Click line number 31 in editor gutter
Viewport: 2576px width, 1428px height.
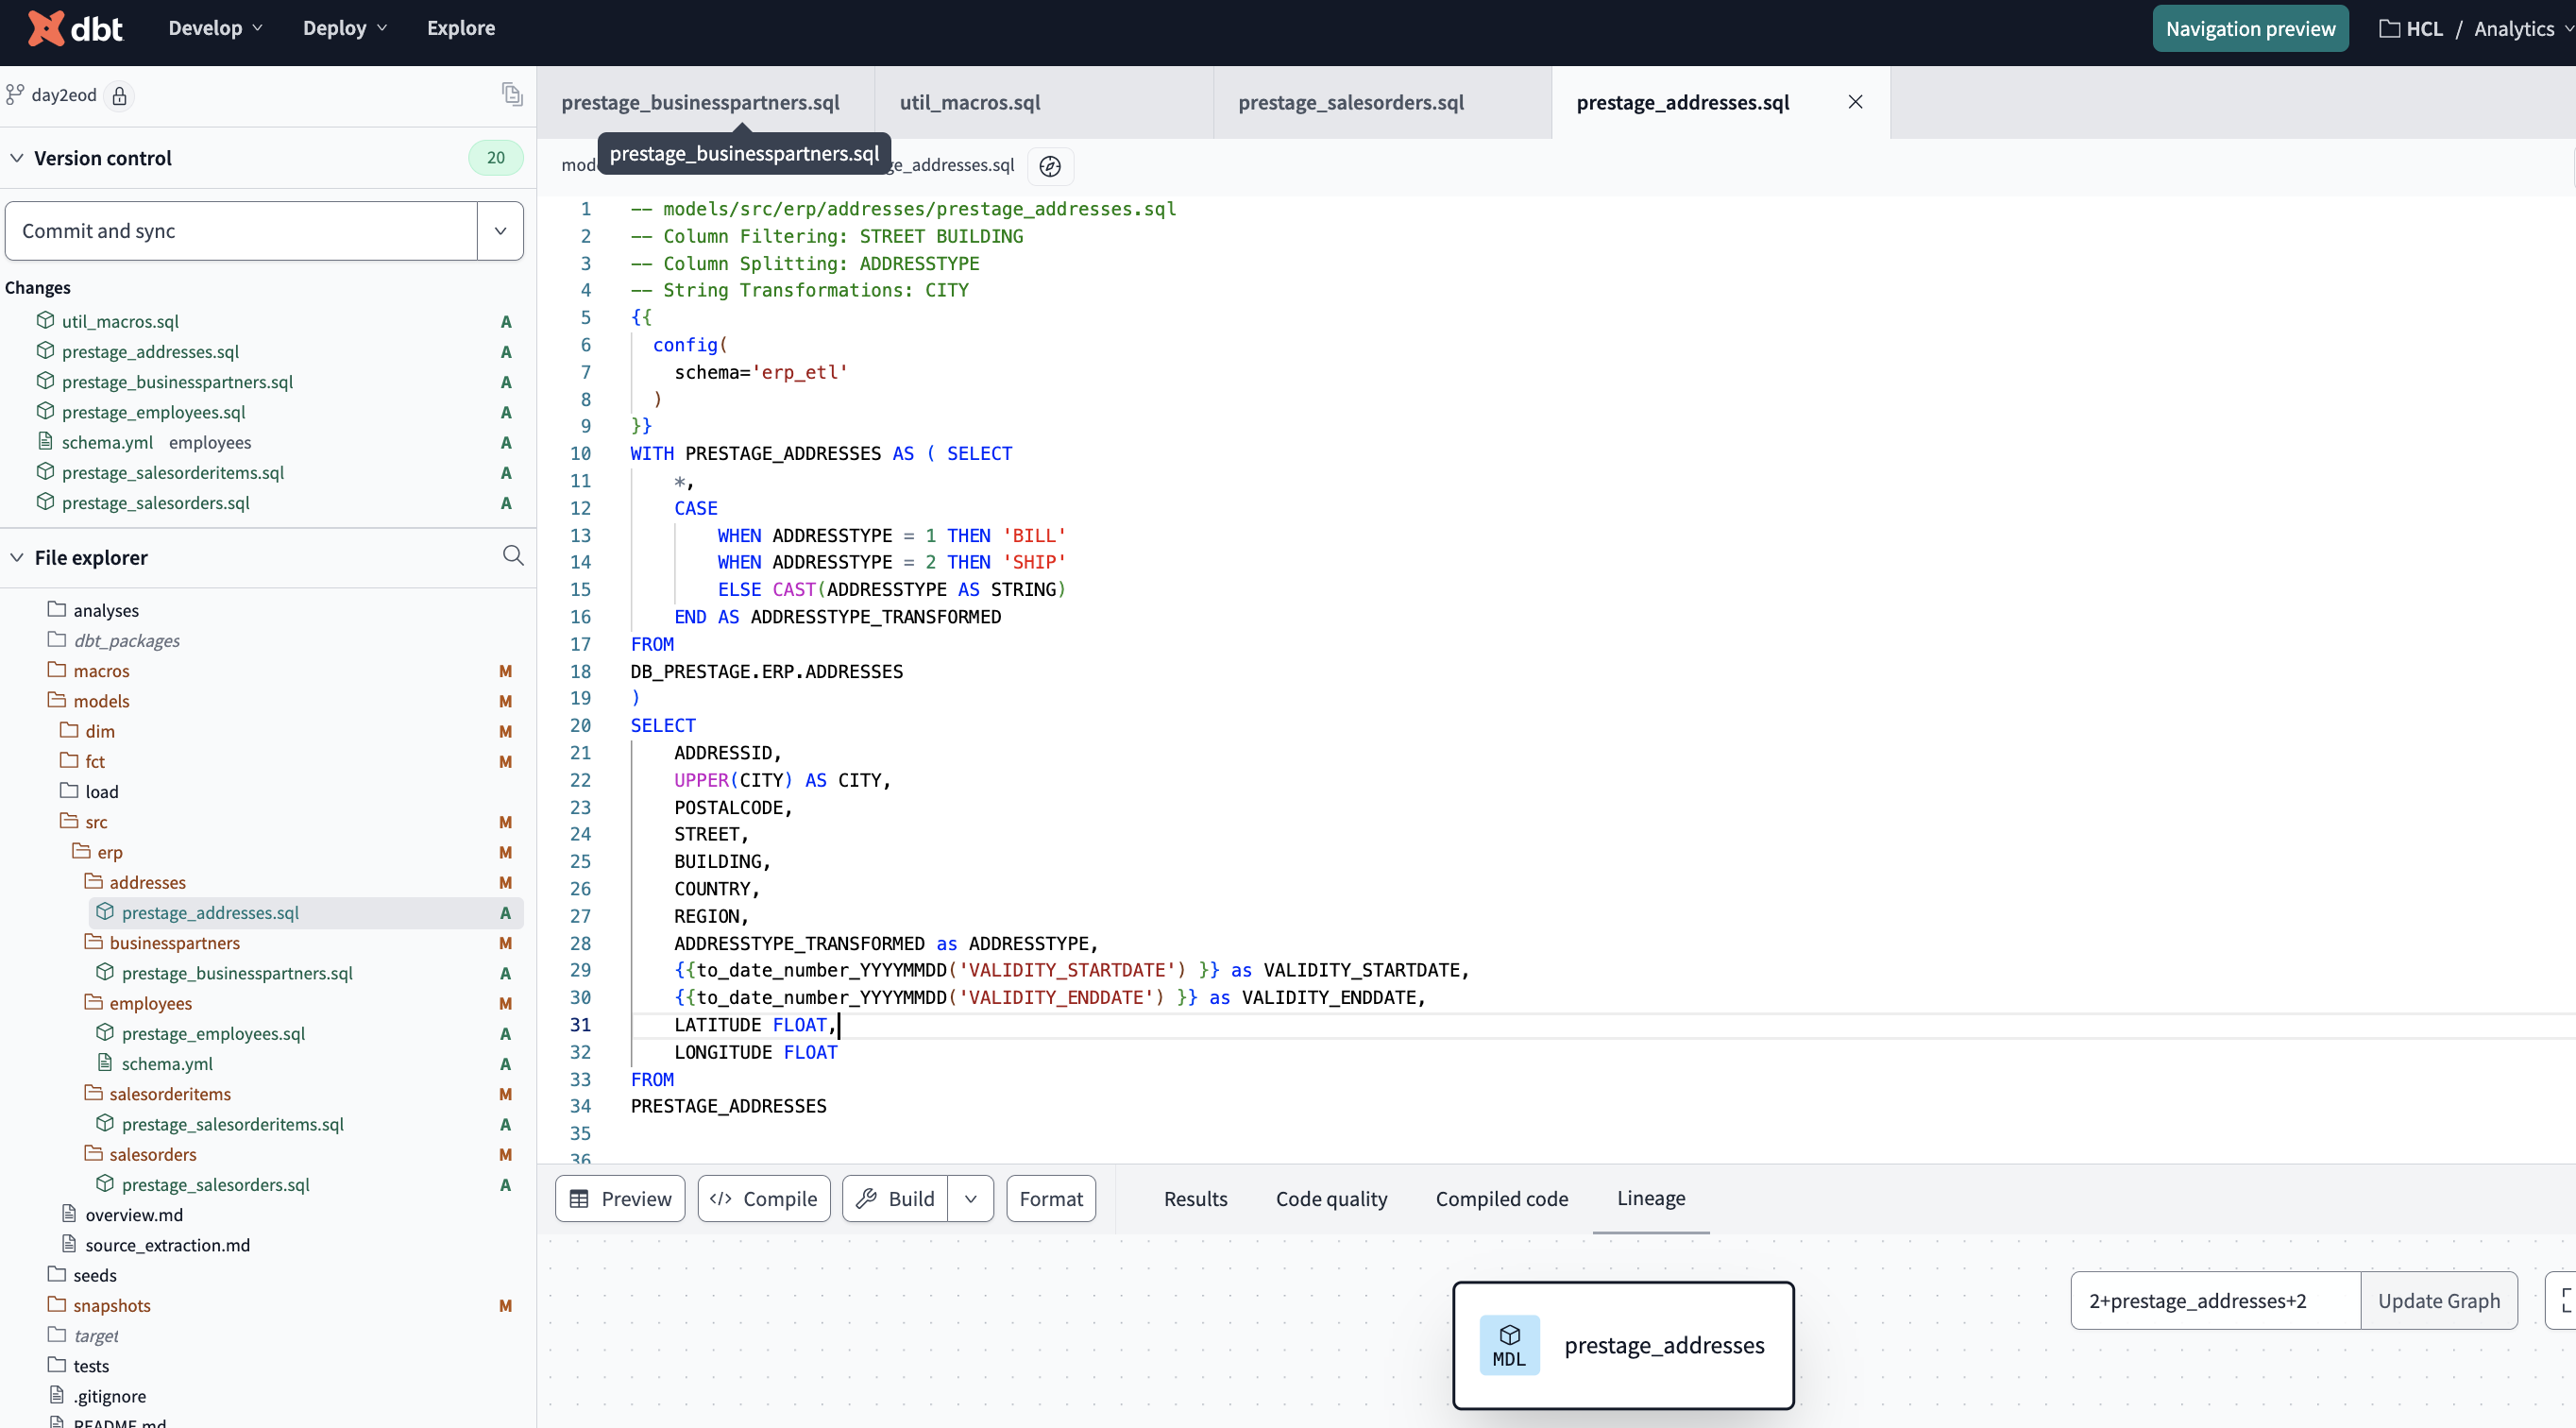click(581, 1024)
